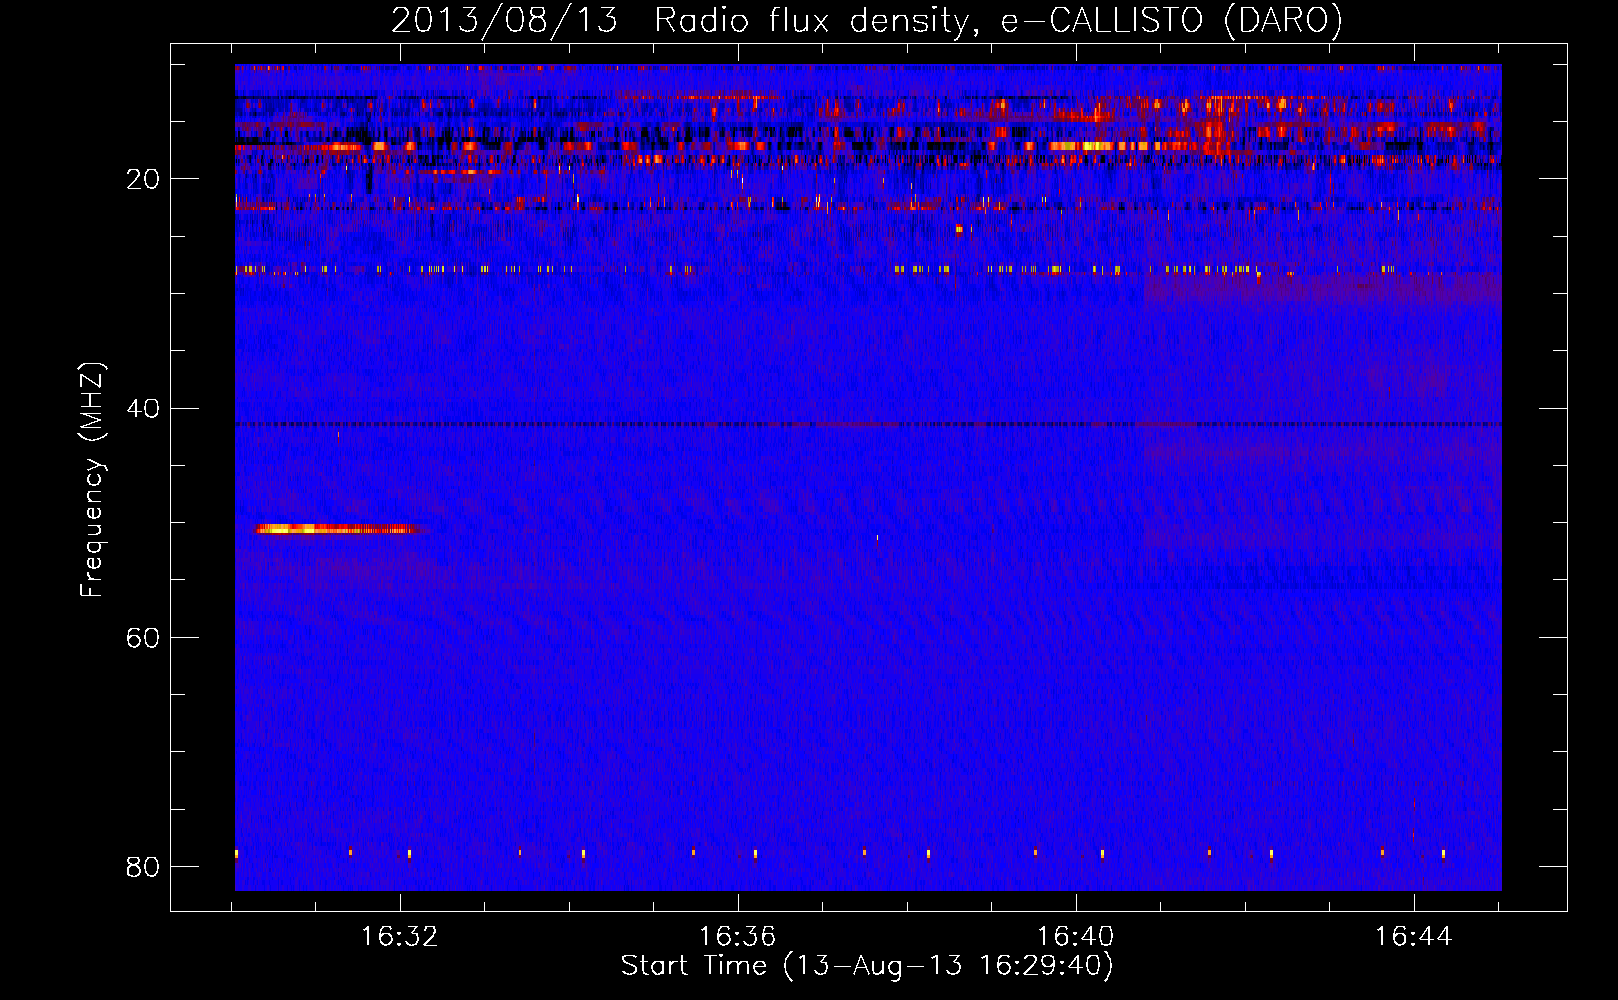Click the 80 MHz frequency tick label
Image resolution: width=1618 pixels, height=1000 pixels.
[143, 866]
